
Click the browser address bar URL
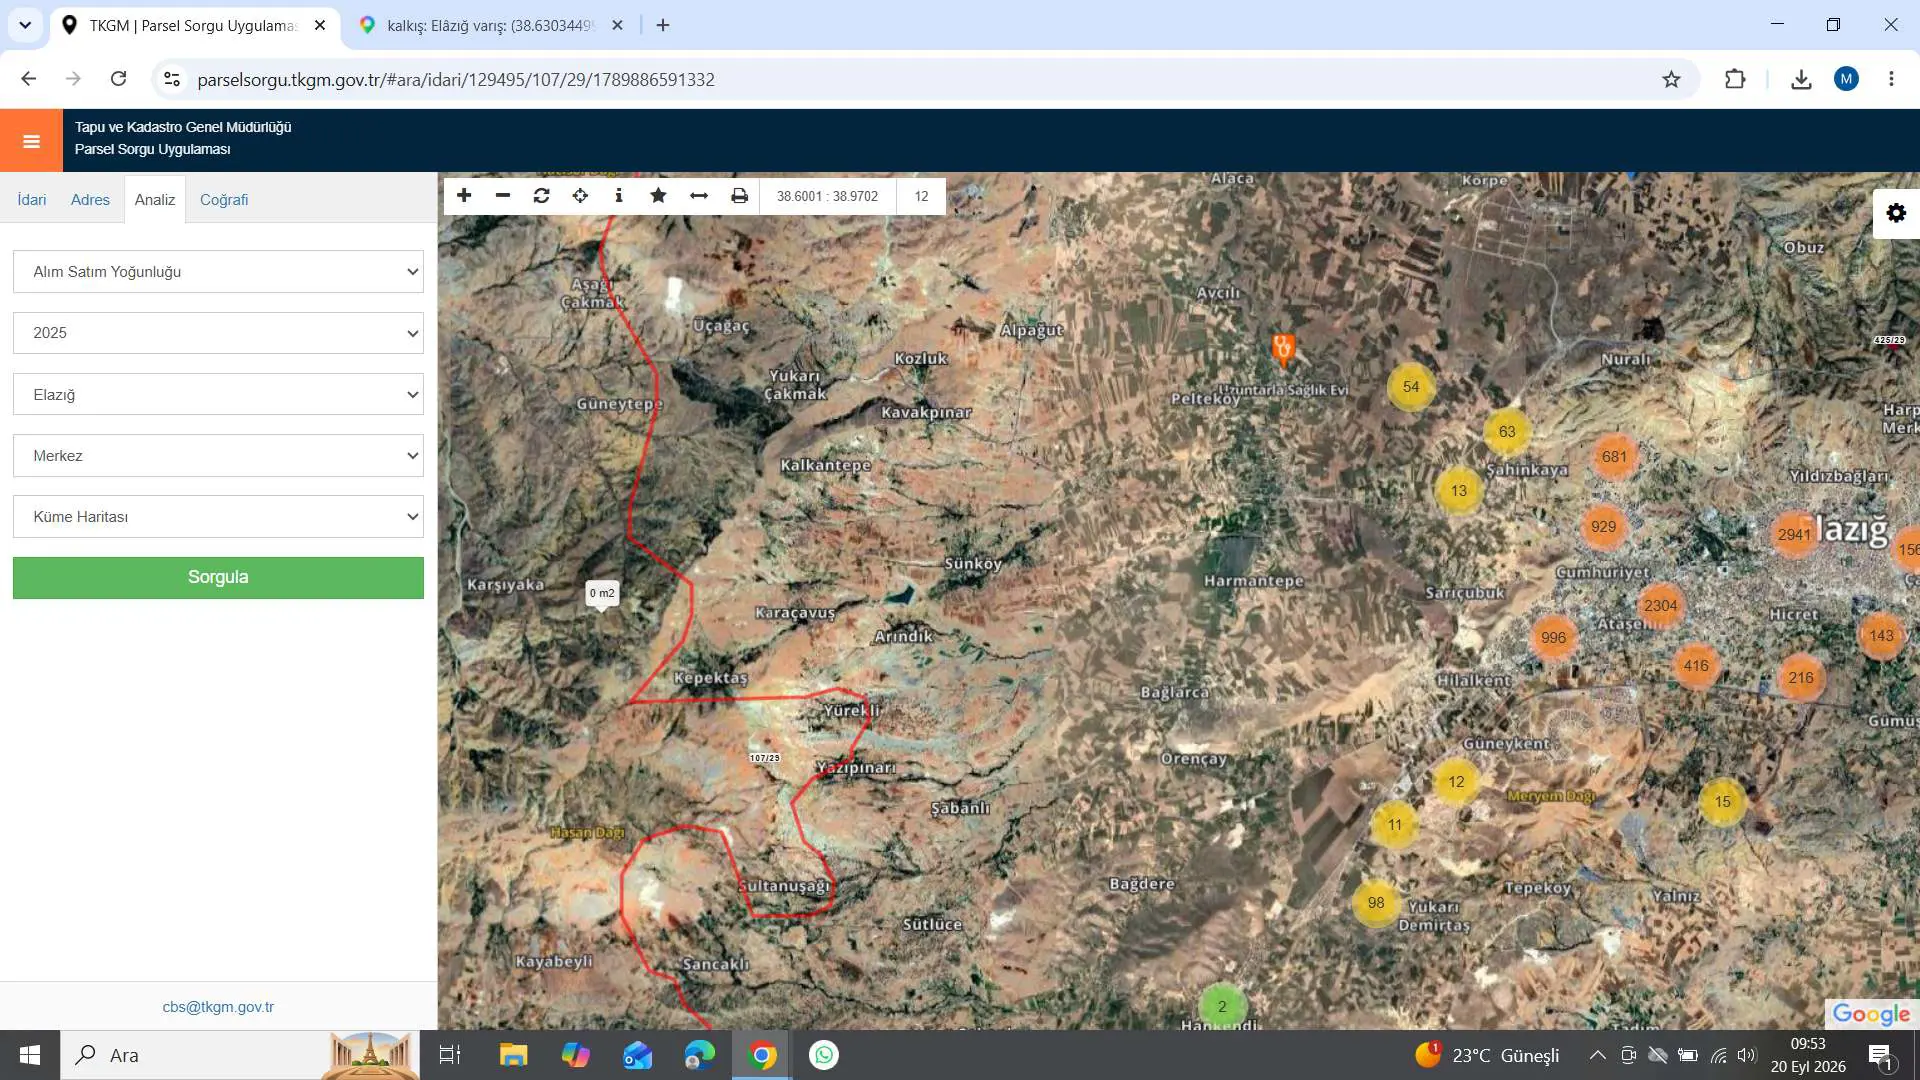(x=456, y=79)
